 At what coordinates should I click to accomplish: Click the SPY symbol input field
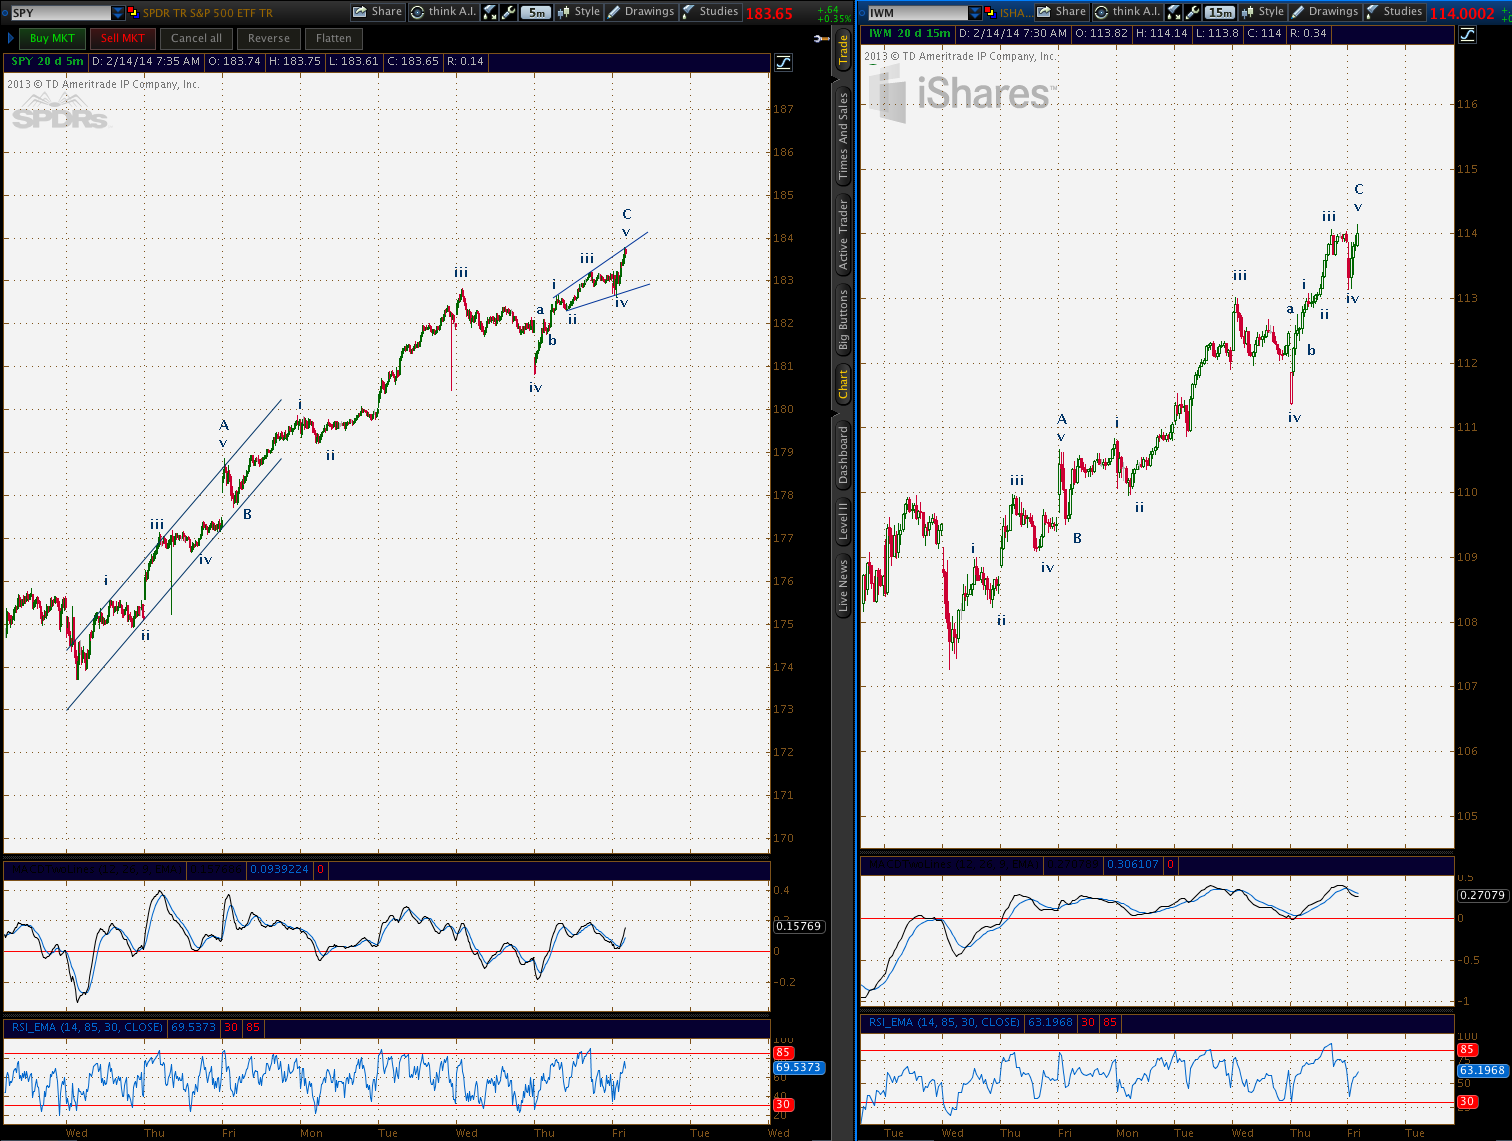click(60, 13)
